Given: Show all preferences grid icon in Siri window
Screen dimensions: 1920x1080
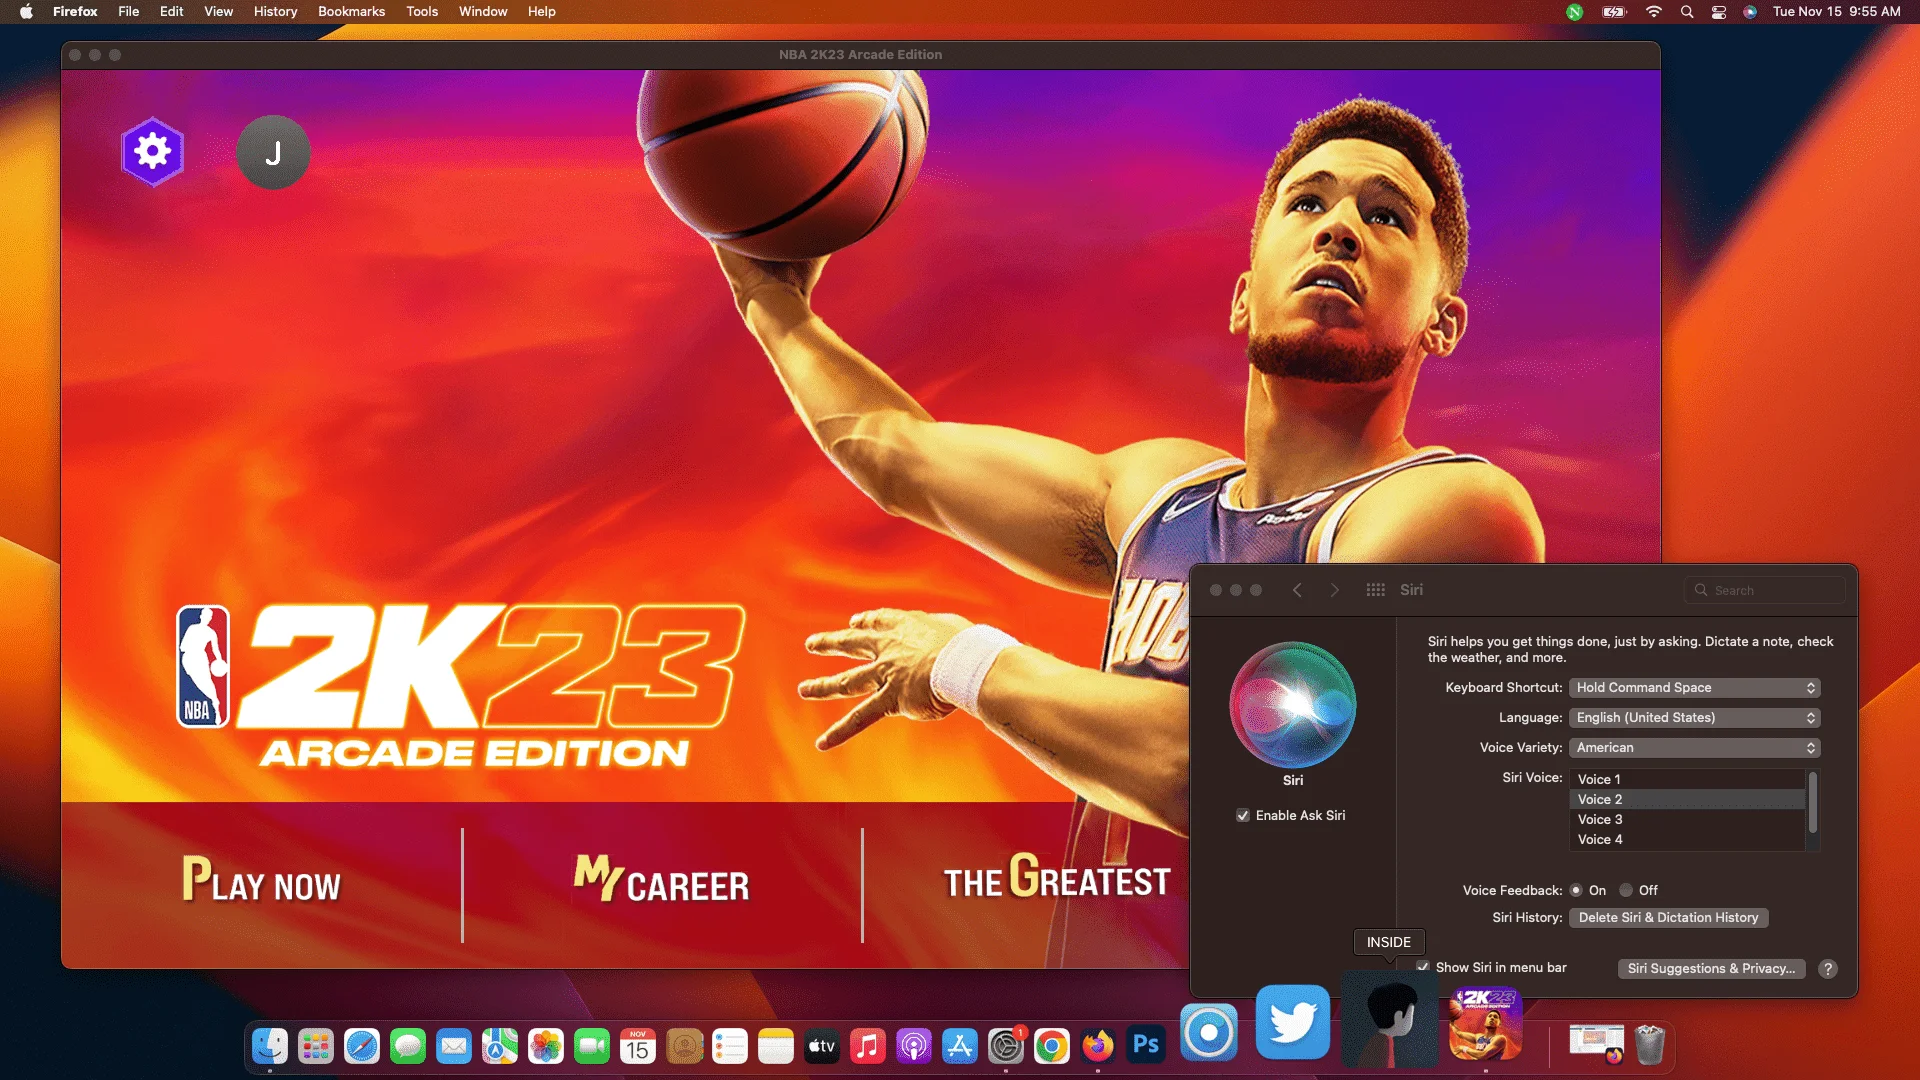Looking at the screenshot, I should coord(1375,590).
